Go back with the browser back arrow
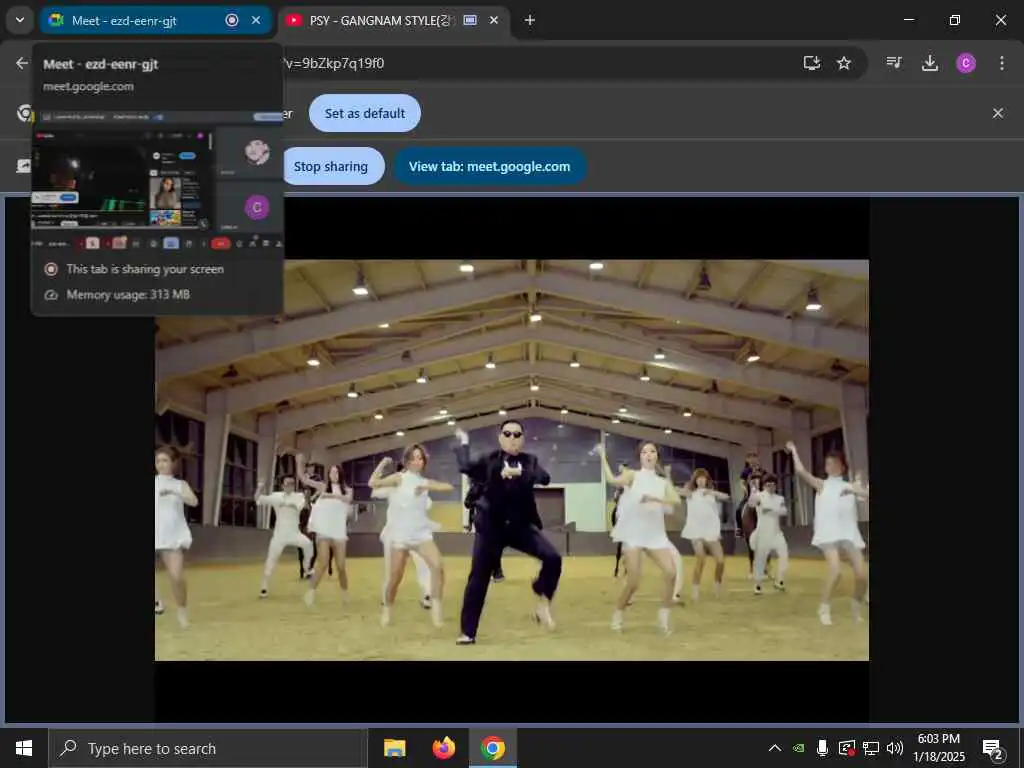The width and height of the screenshot is (1024, 768). pyautogui.click(x=22, y=63)
